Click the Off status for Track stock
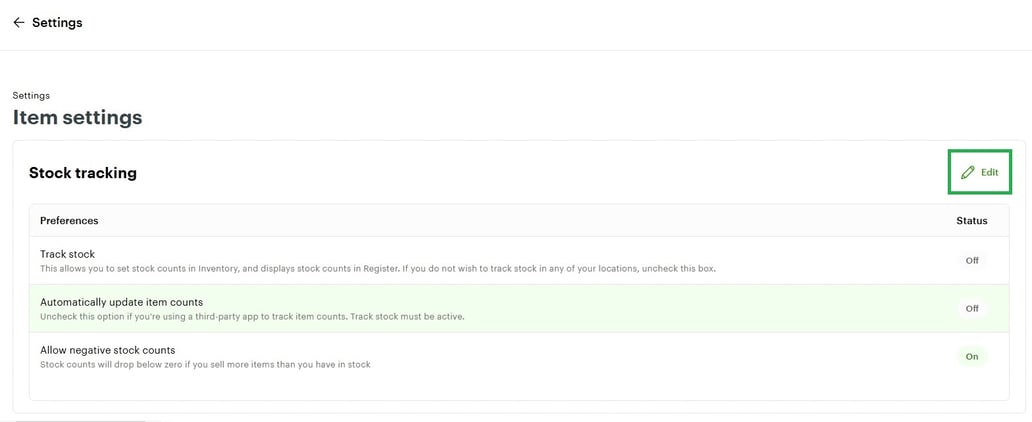Image resolution: width=1032 pixels, height=422 pixels. [x=971, y=260]
